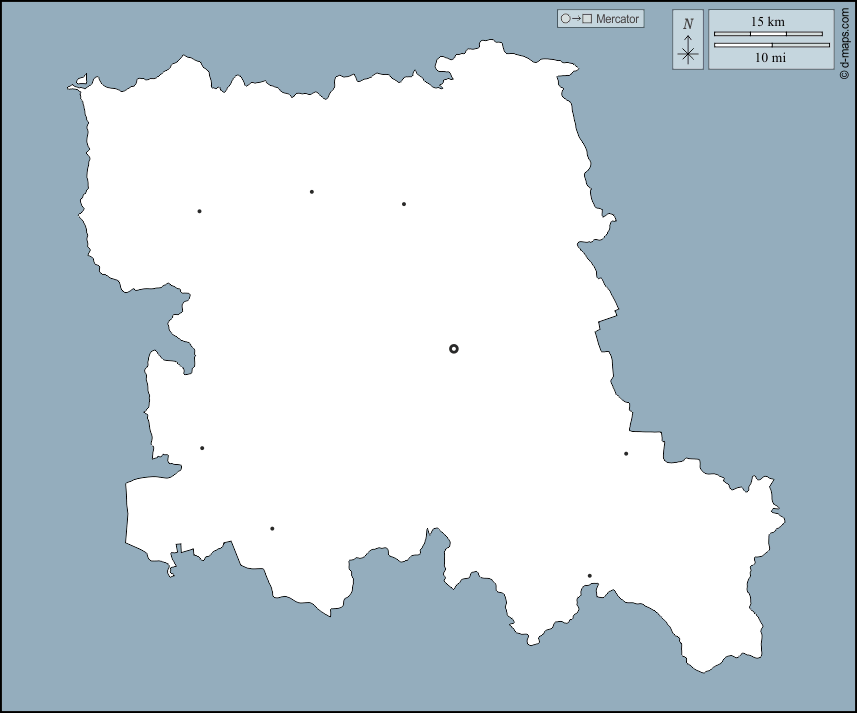Click the miles scale bar
This screenshot has width=857, height=713.
(x=771, y=45)
